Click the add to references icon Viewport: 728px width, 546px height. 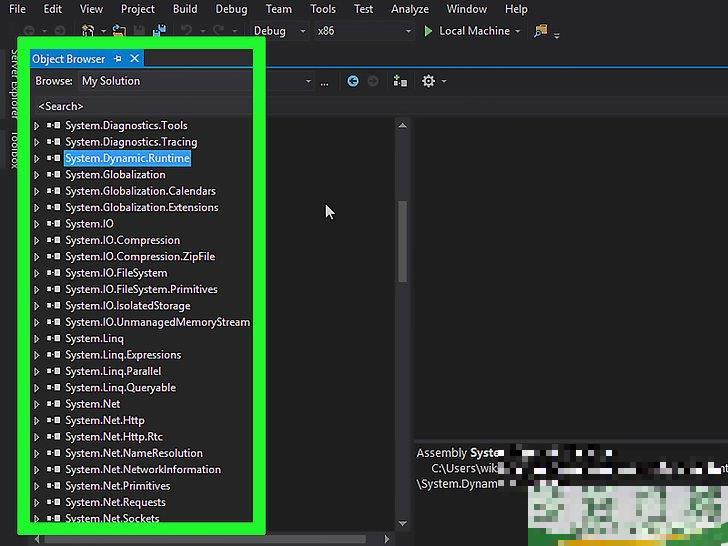click(400, 81)
